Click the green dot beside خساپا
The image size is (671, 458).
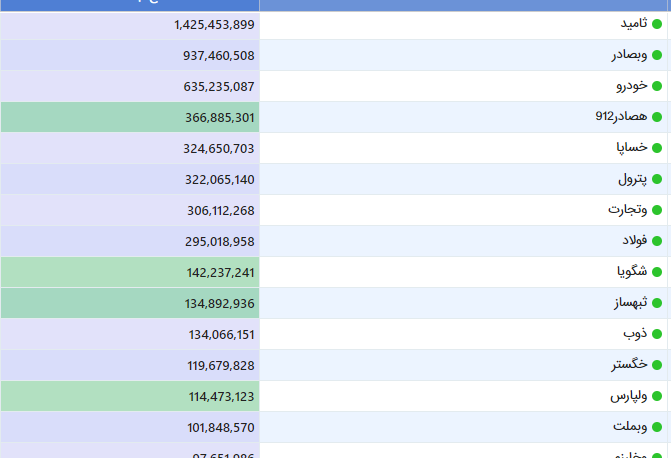click(657, 148)
